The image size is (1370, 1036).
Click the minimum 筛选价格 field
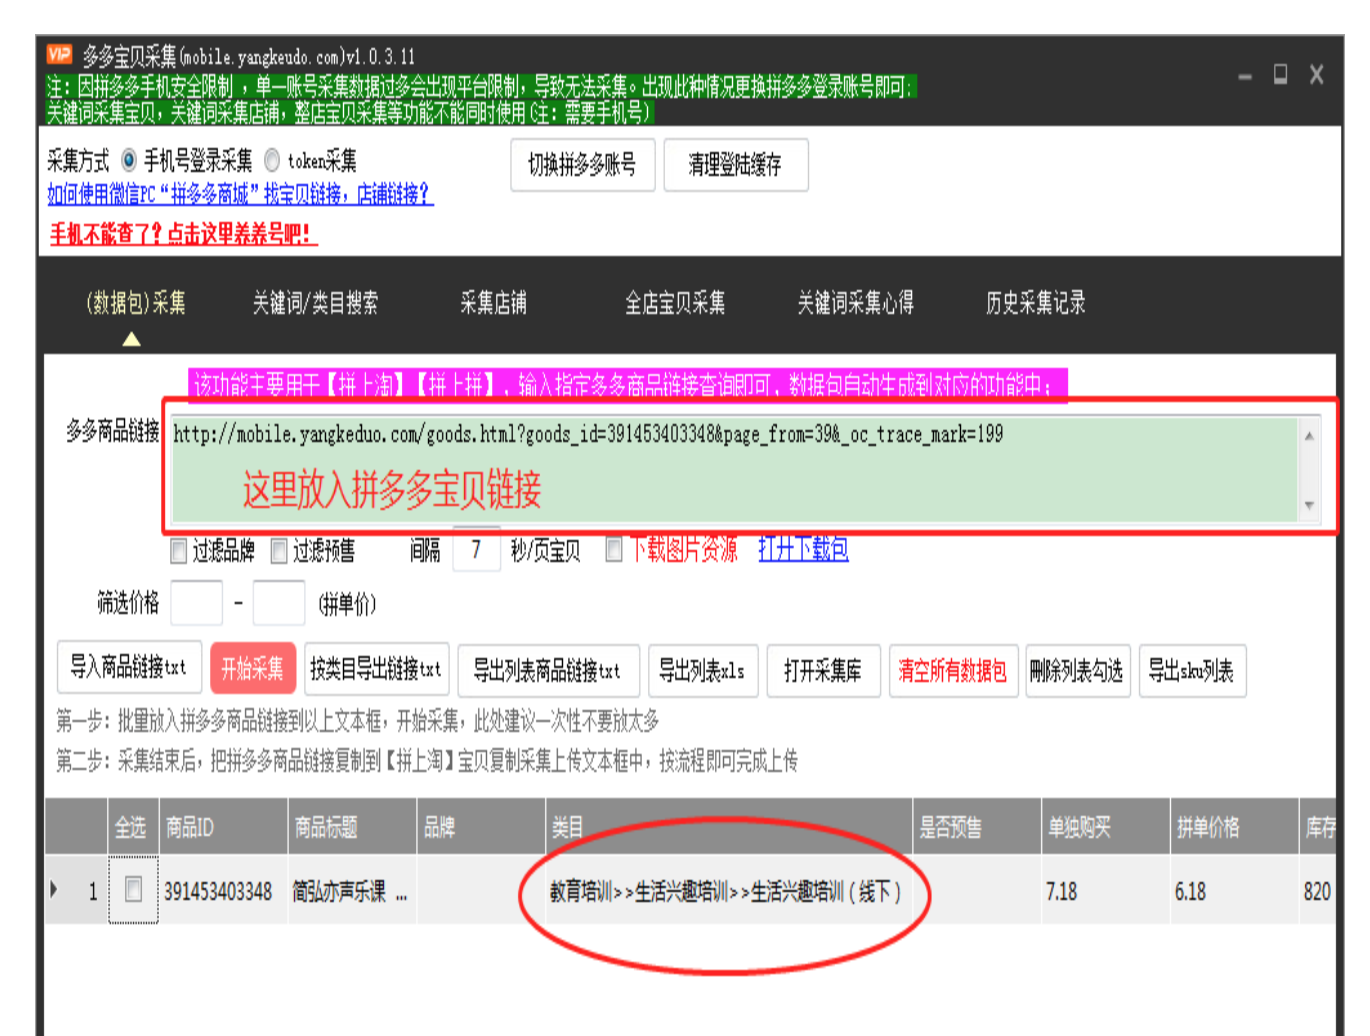coord(197,604)
